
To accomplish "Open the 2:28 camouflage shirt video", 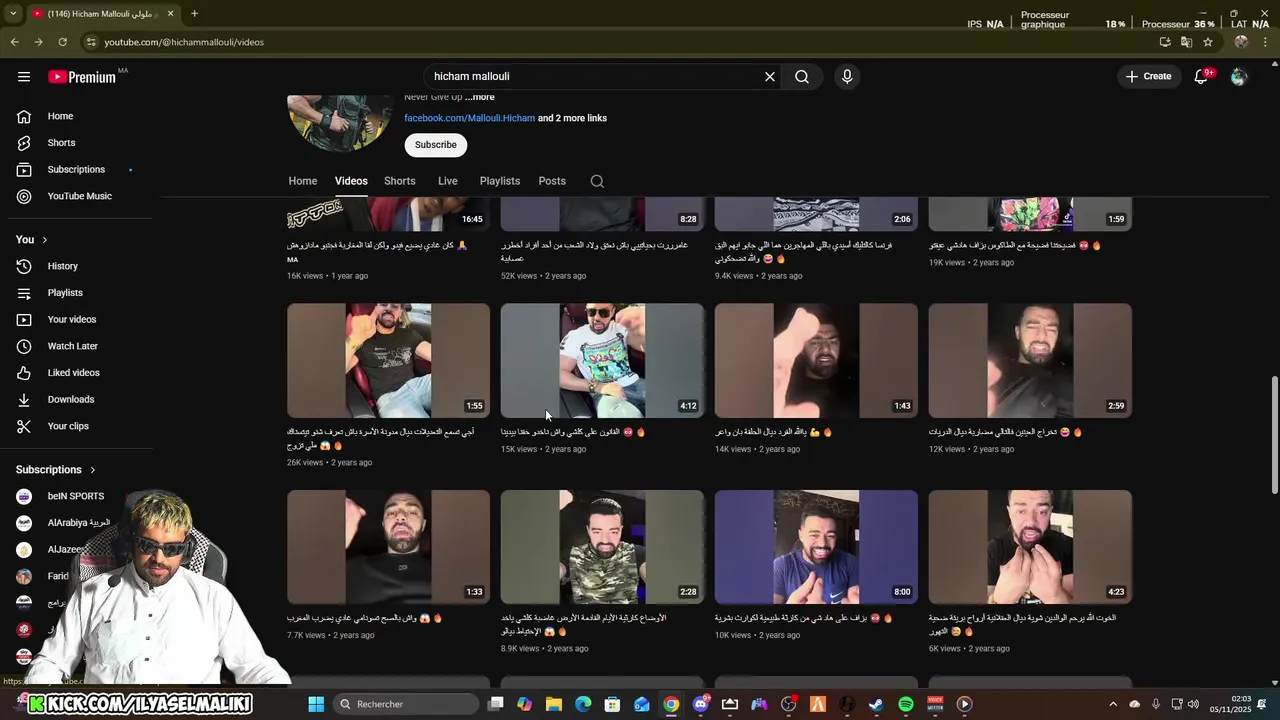I will pos(602,547).
